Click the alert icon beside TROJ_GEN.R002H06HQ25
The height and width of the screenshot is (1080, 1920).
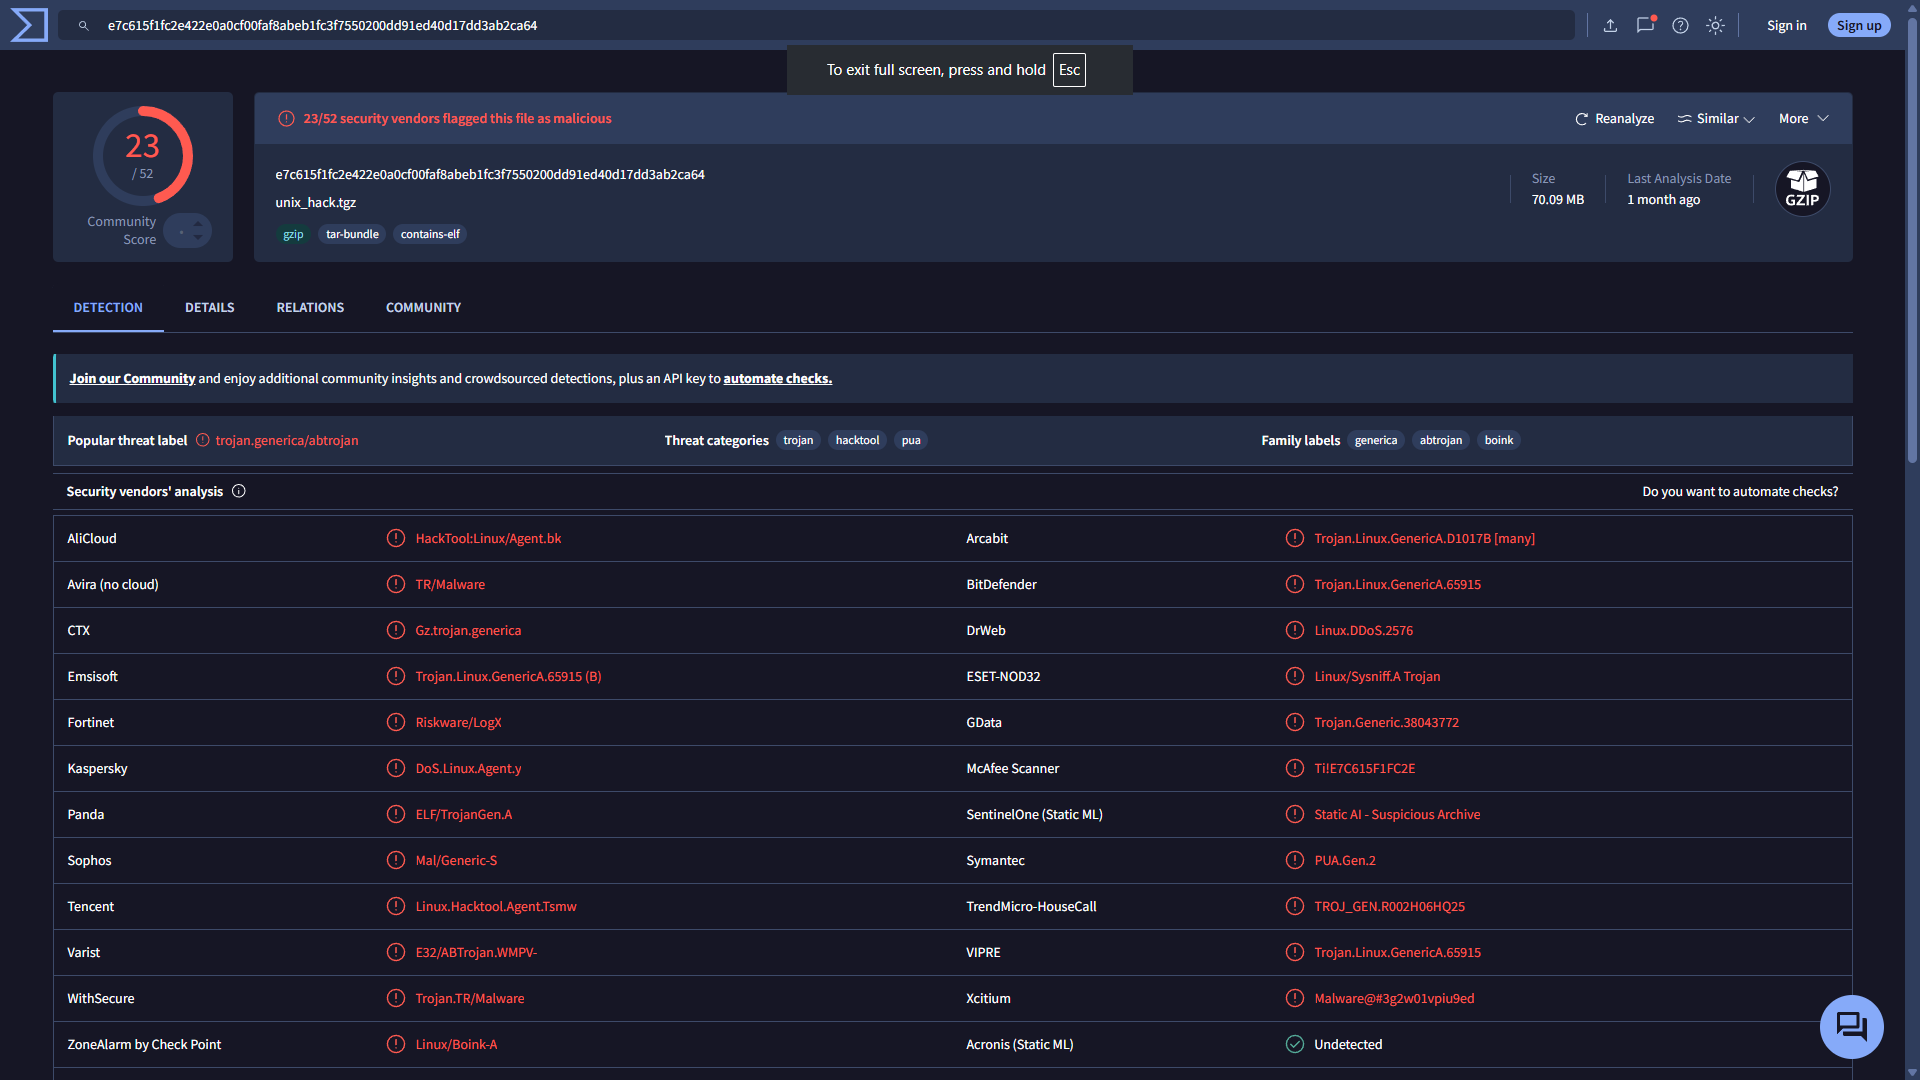pos(1295,906)
